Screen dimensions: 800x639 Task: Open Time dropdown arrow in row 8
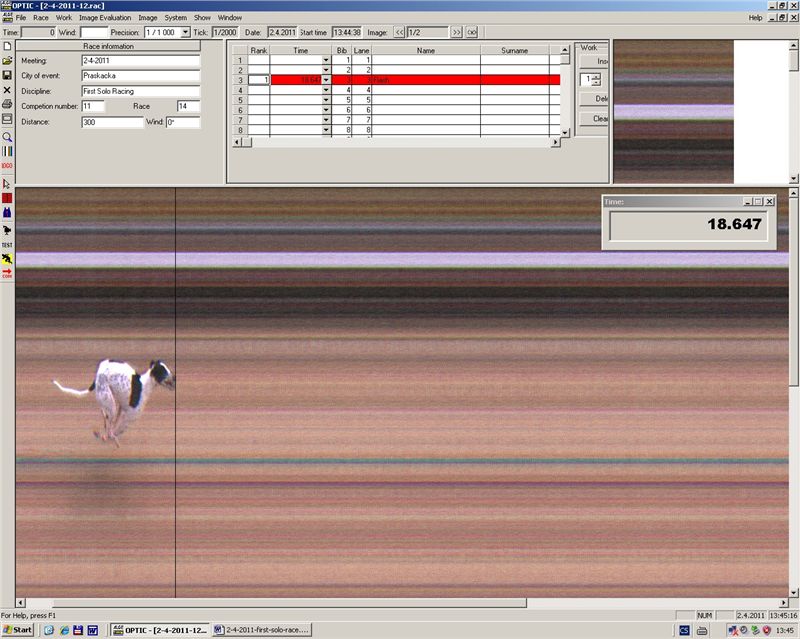(326, 130)
